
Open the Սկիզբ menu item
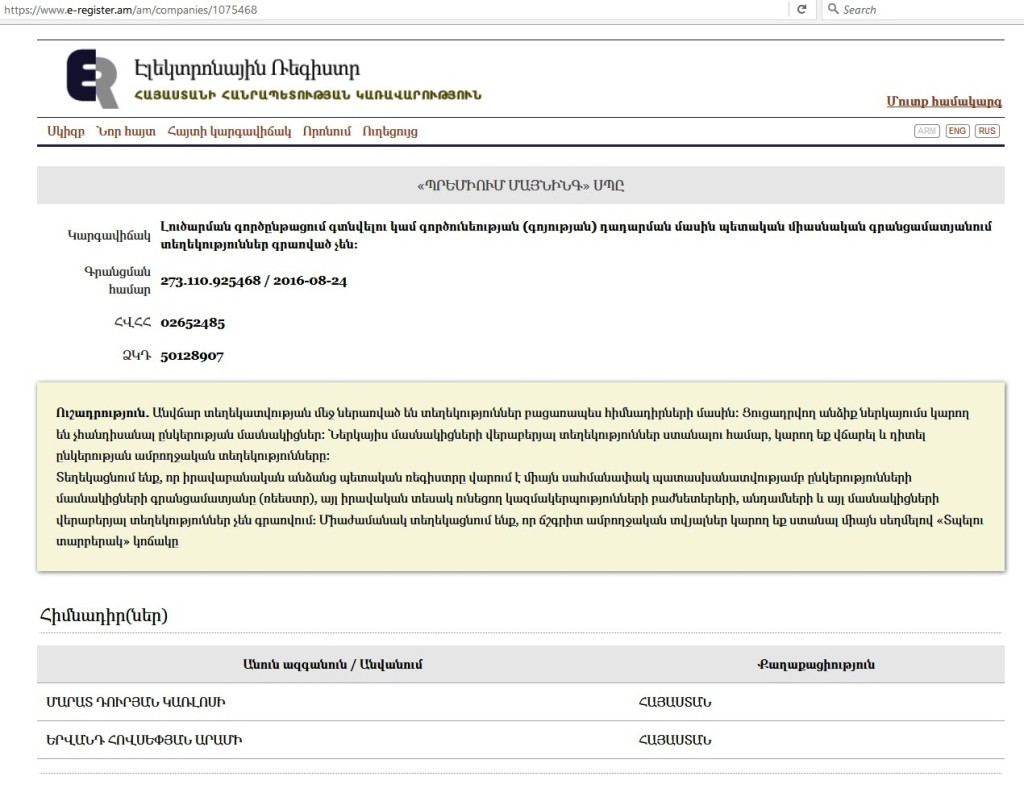[65, 131]
